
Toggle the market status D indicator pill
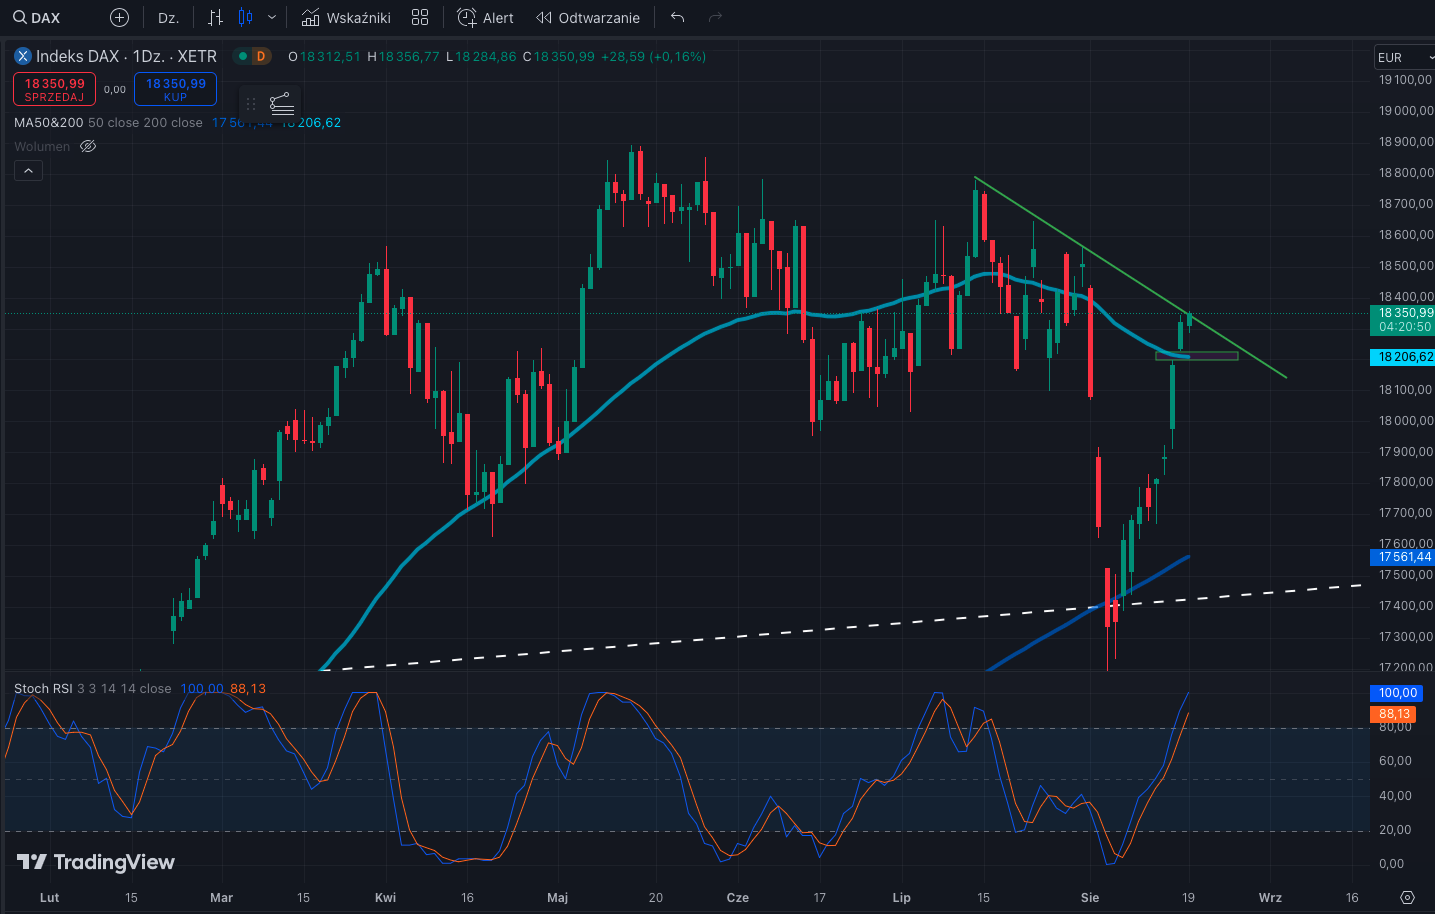pyautogui.click(x=253, y=56)
